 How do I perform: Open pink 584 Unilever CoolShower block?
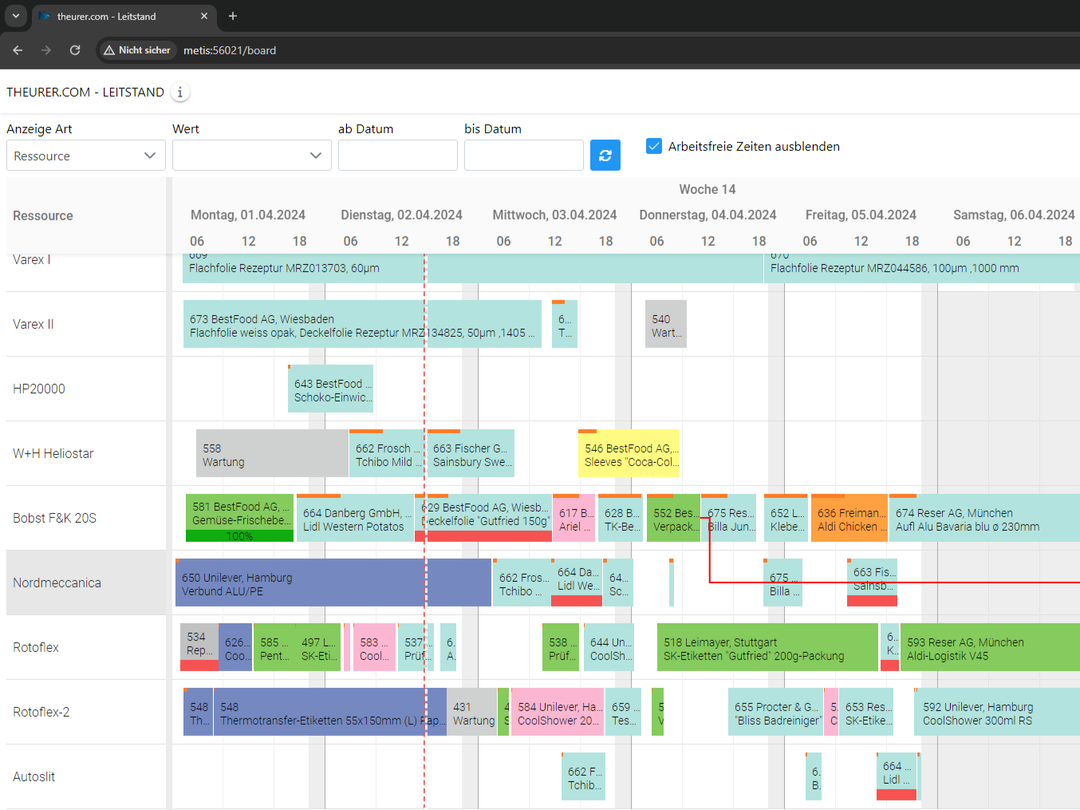[557, 712]
